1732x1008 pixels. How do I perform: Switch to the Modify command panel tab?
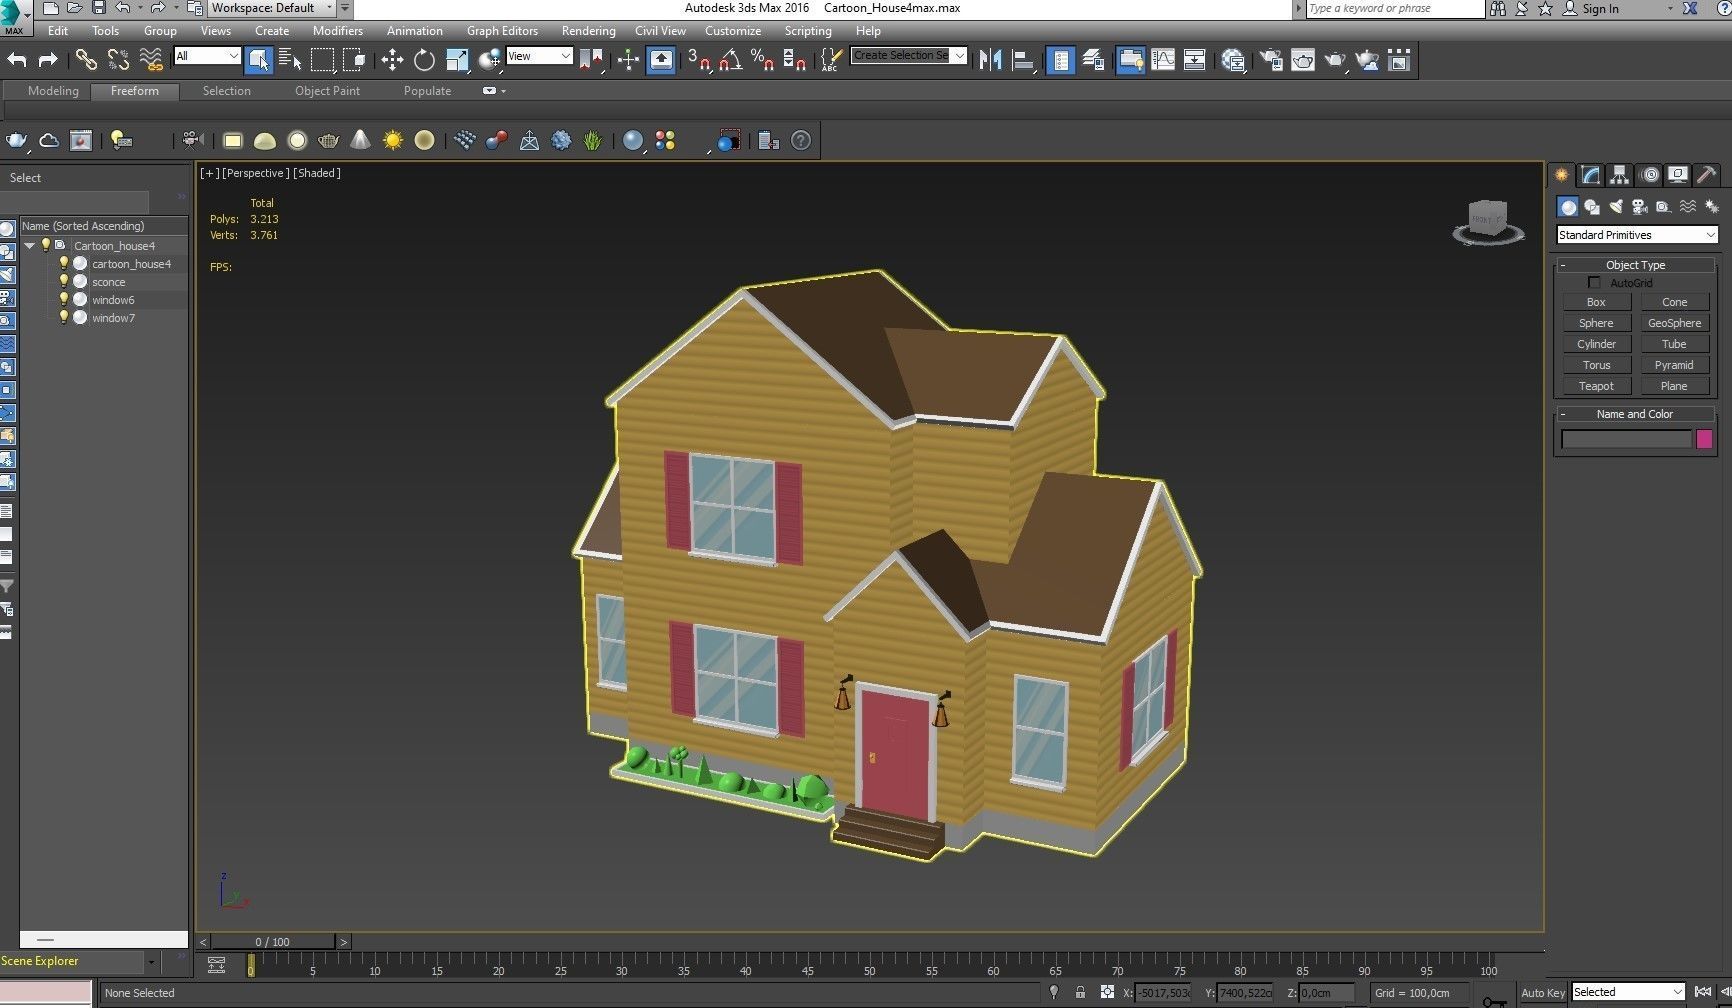(1590, 175)
